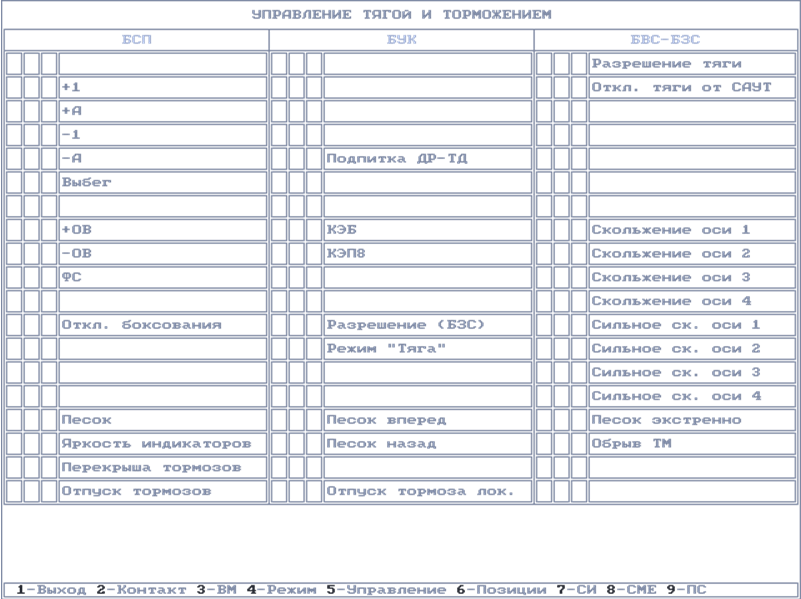
Task: Select the '-А' signal row
Action: tap(163, 159)
